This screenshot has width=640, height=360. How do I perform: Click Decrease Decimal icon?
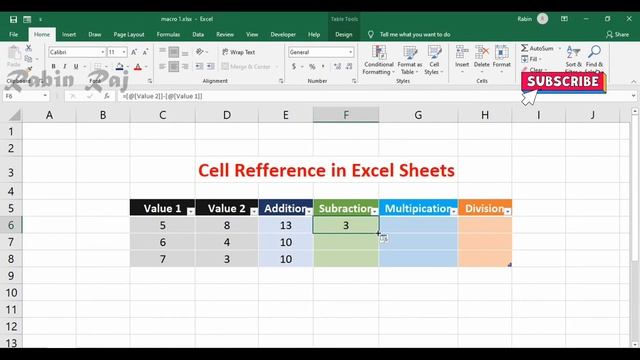click(x=349, y=67)
